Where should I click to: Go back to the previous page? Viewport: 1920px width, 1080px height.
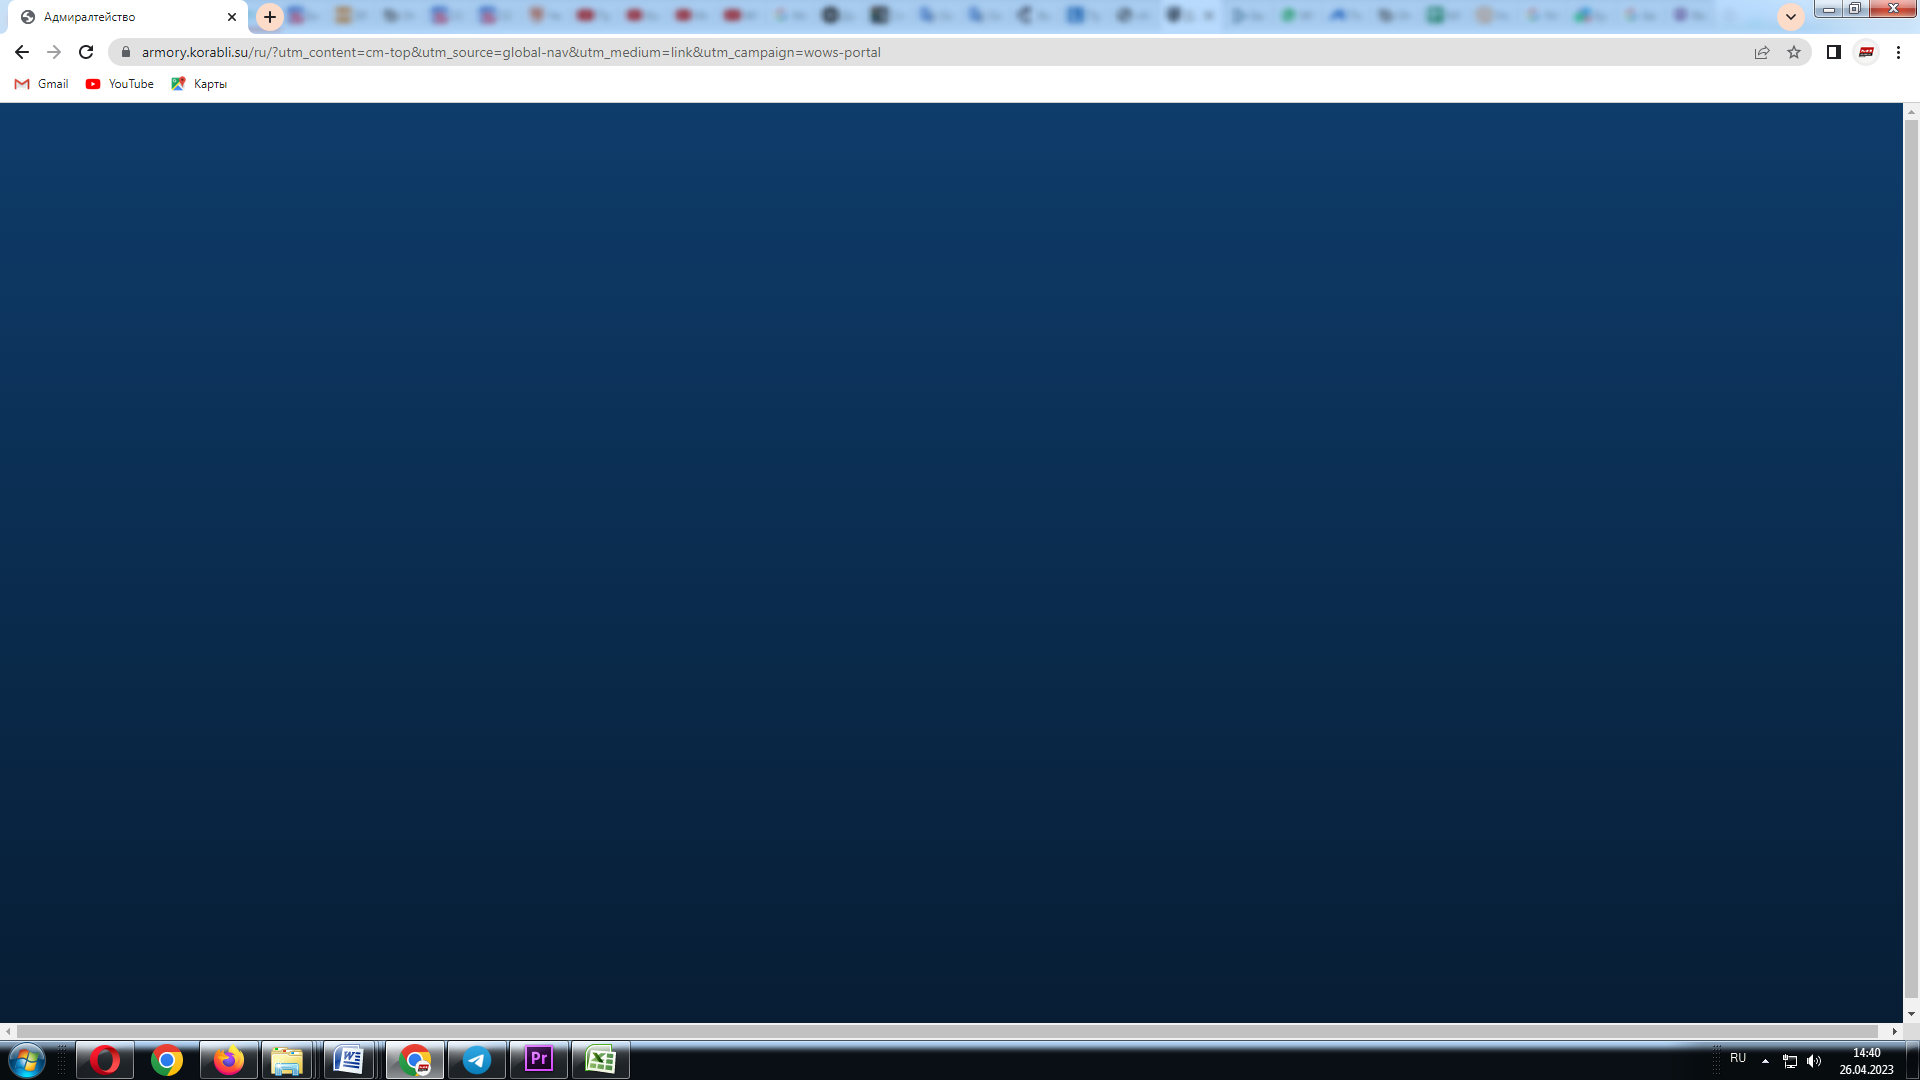22,52
